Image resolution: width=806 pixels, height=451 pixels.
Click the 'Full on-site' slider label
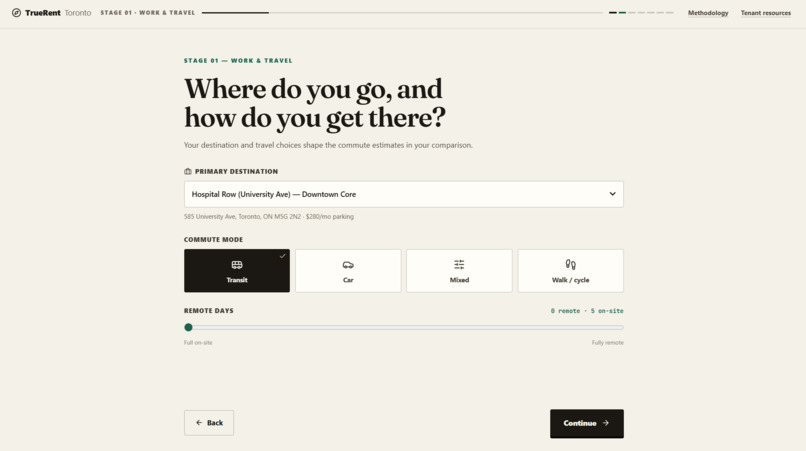[x=198, y=342]
